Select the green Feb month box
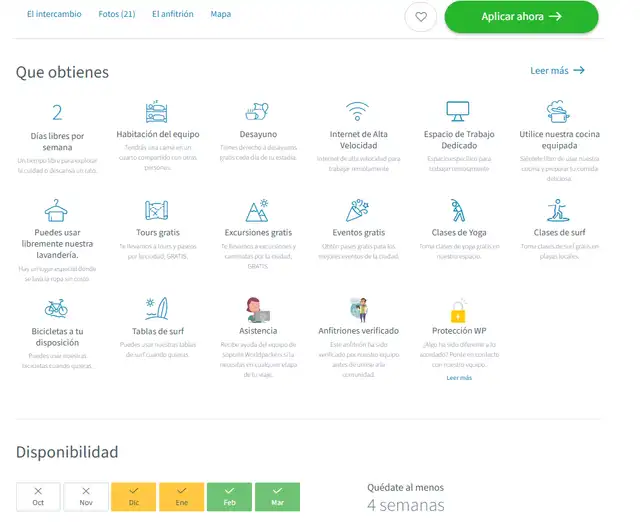 [229, 497]
